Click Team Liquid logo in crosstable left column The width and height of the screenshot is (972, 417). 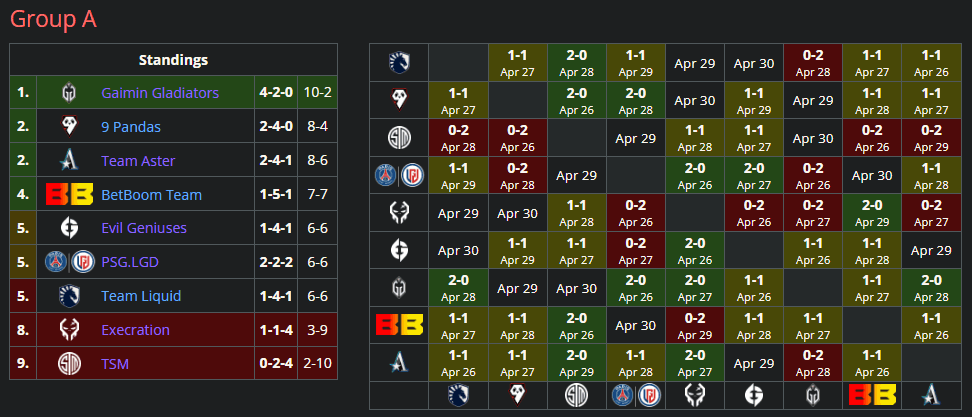[398, 63]
